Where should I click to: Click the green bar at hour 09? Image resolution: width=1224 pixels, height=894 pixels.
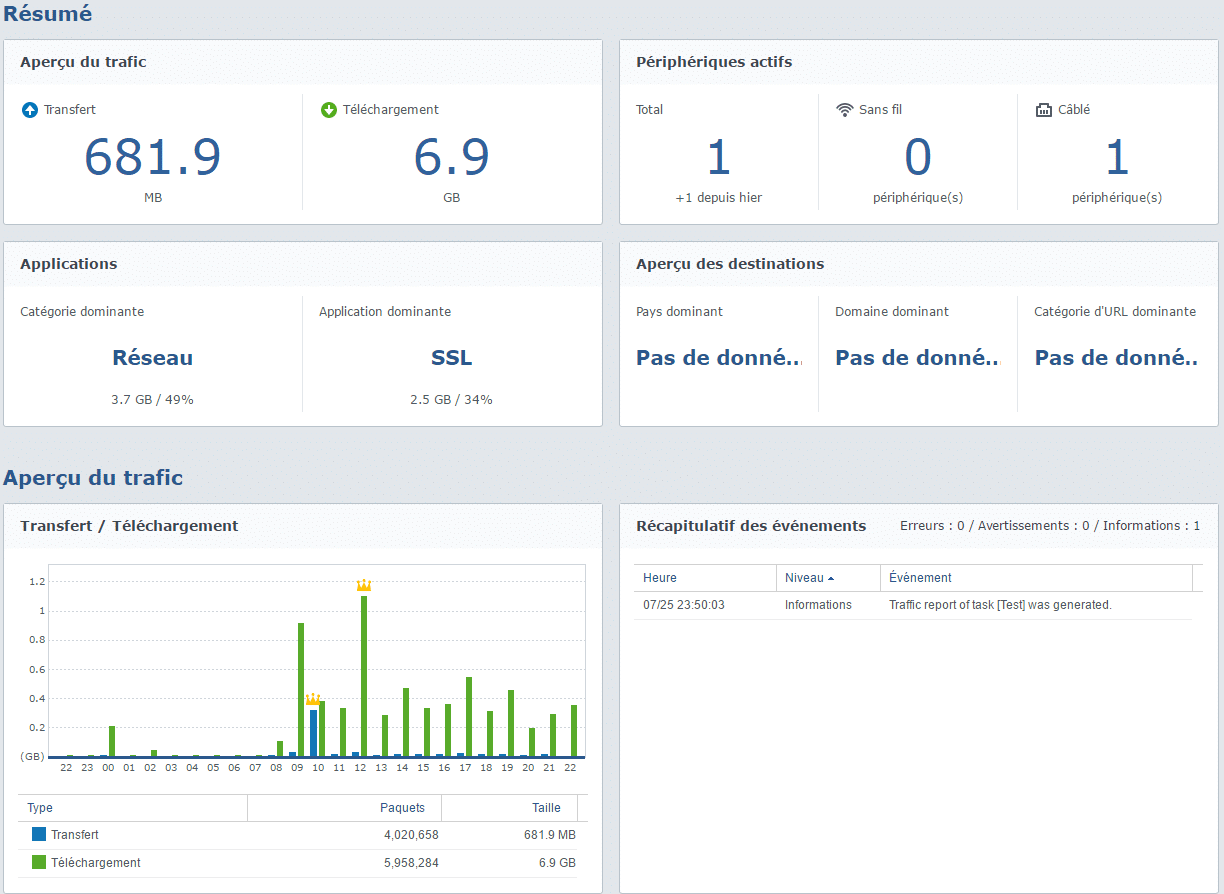(x=301, y=690)
